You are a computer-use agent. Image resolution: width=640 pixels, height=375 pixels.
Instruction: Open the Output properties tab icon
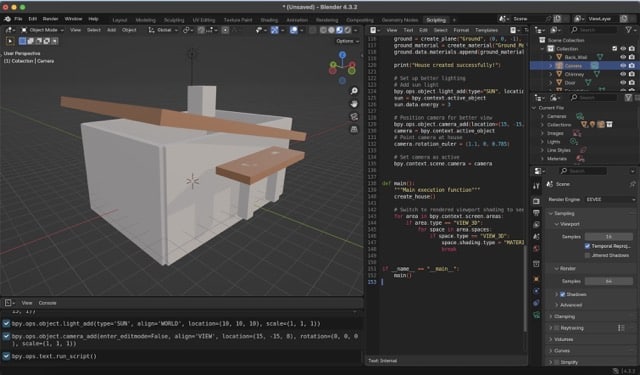pyautogui.click(x=536, y=213)
